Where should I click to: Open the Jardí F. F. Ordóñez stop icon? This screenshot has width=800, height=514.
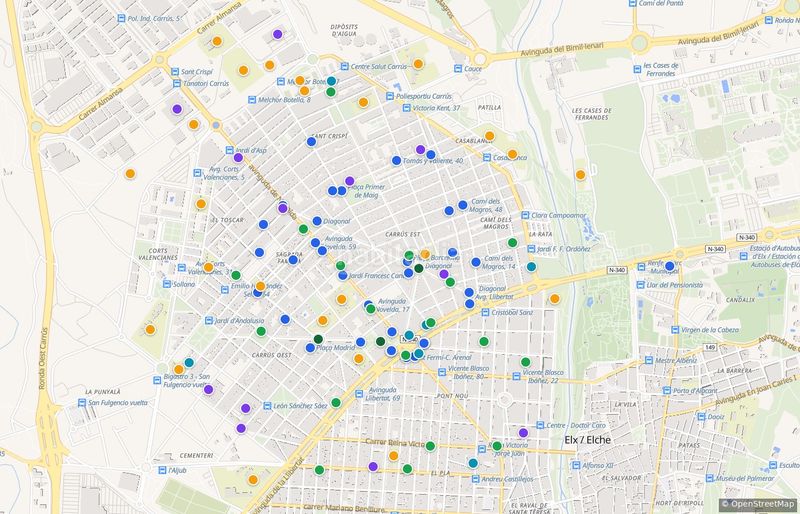coord(531,249)
